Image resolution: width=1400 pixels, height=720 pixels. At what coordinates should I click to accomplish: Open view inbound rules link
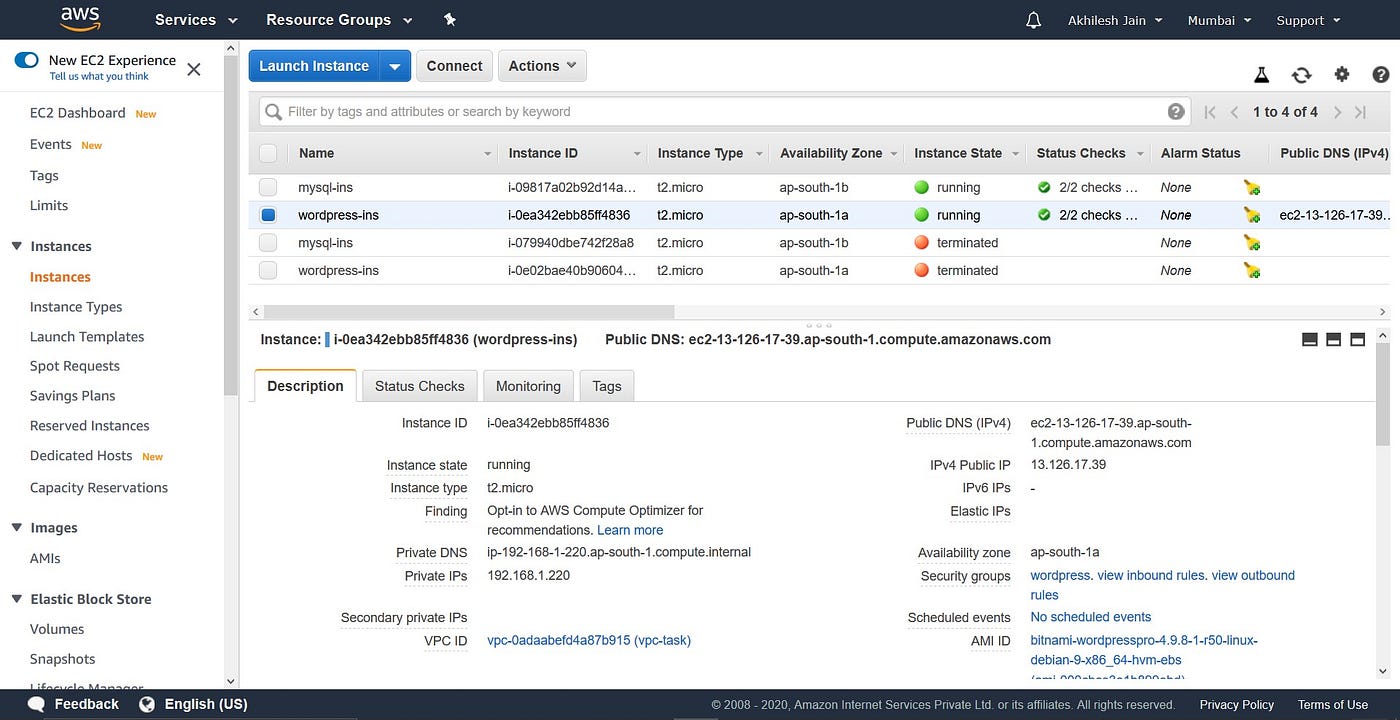(x=1151, y=575)
